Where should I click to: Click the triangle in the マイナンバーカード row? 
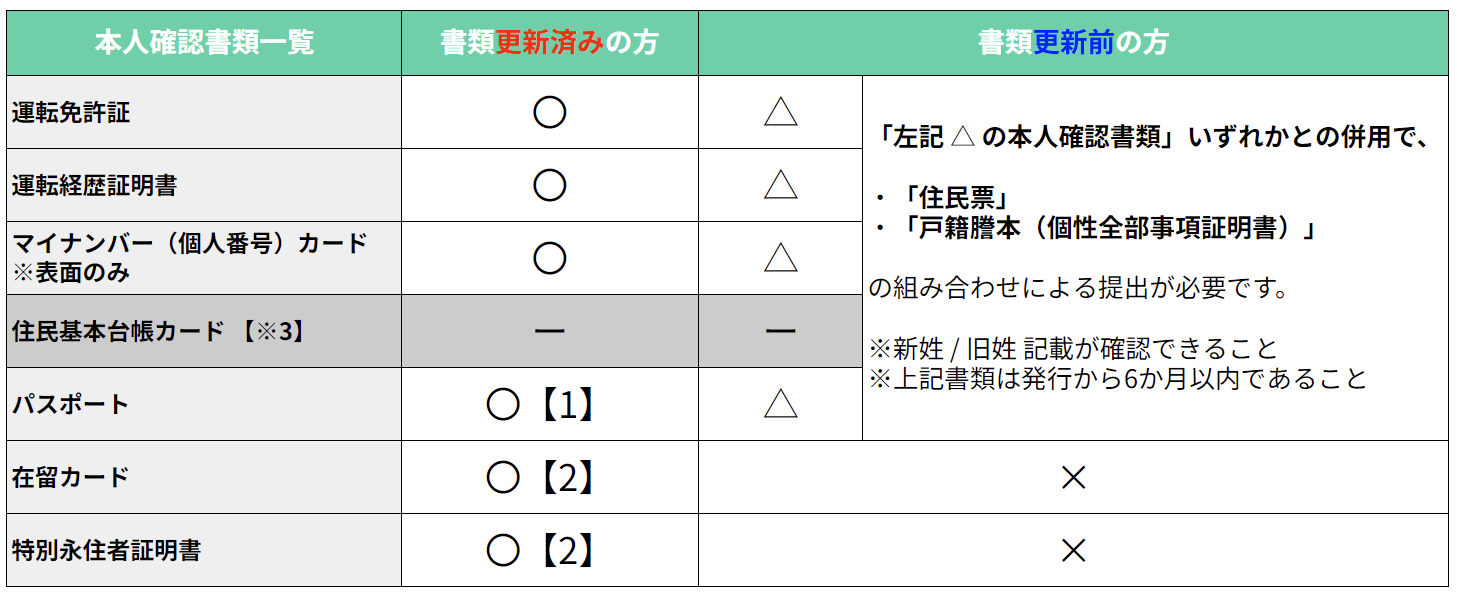[780, 258]
